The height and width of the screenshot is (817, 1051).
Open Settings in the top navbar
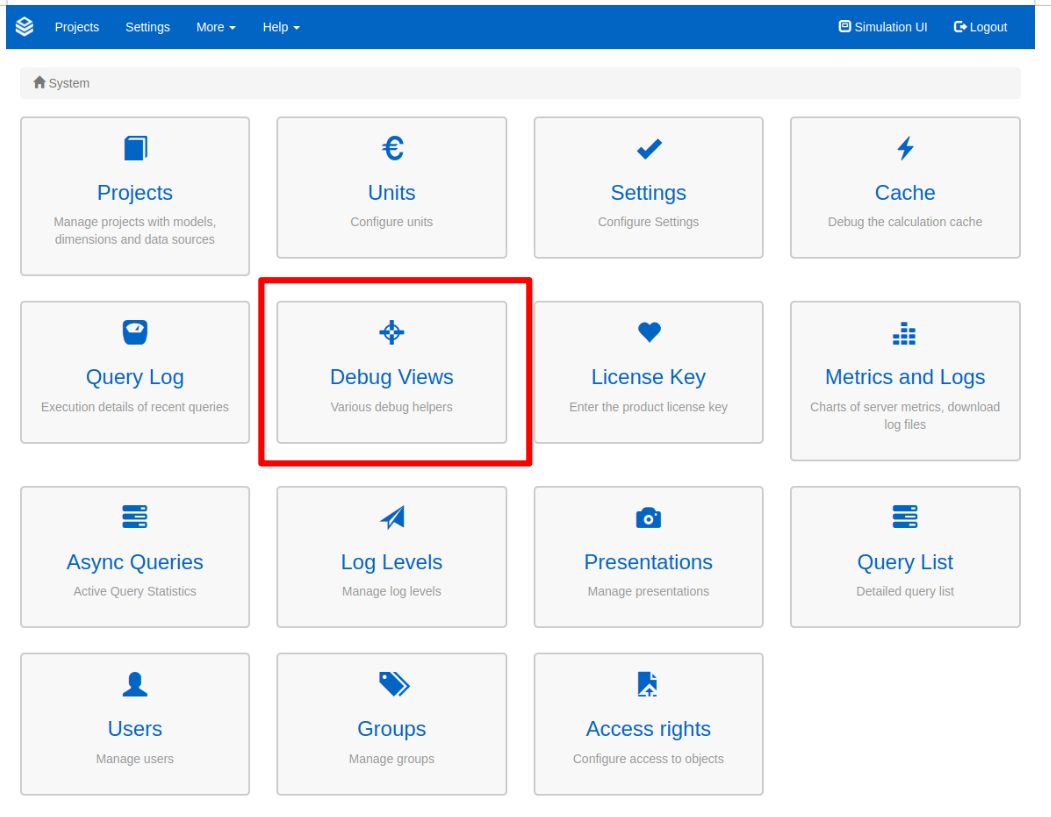[147, 27]
